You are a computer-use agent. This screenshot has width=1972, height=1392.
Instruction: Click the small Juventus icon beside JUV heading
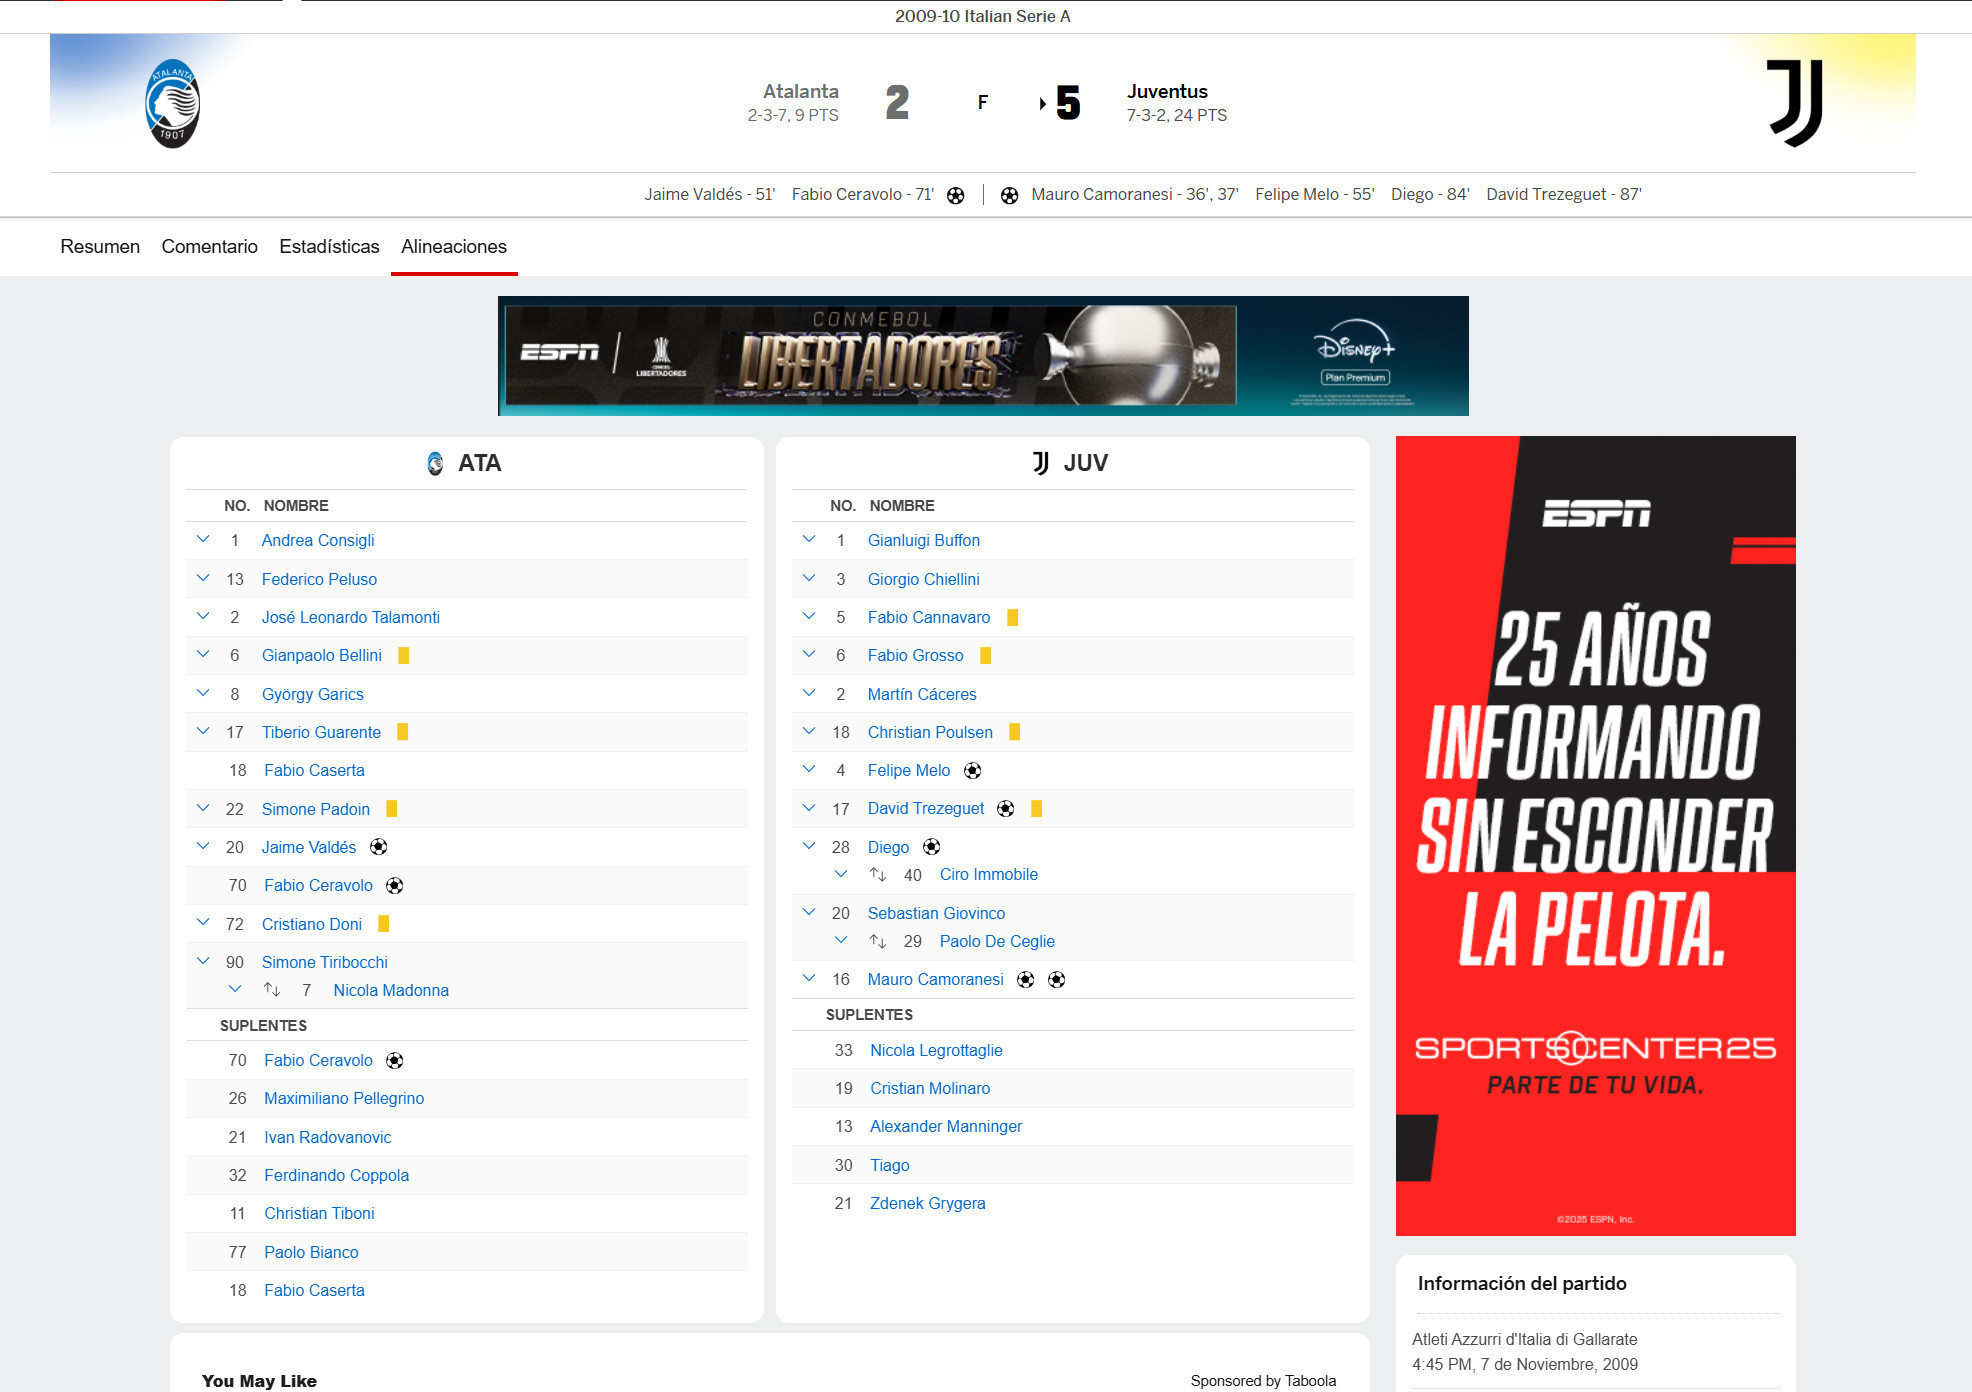point(1041,463)
